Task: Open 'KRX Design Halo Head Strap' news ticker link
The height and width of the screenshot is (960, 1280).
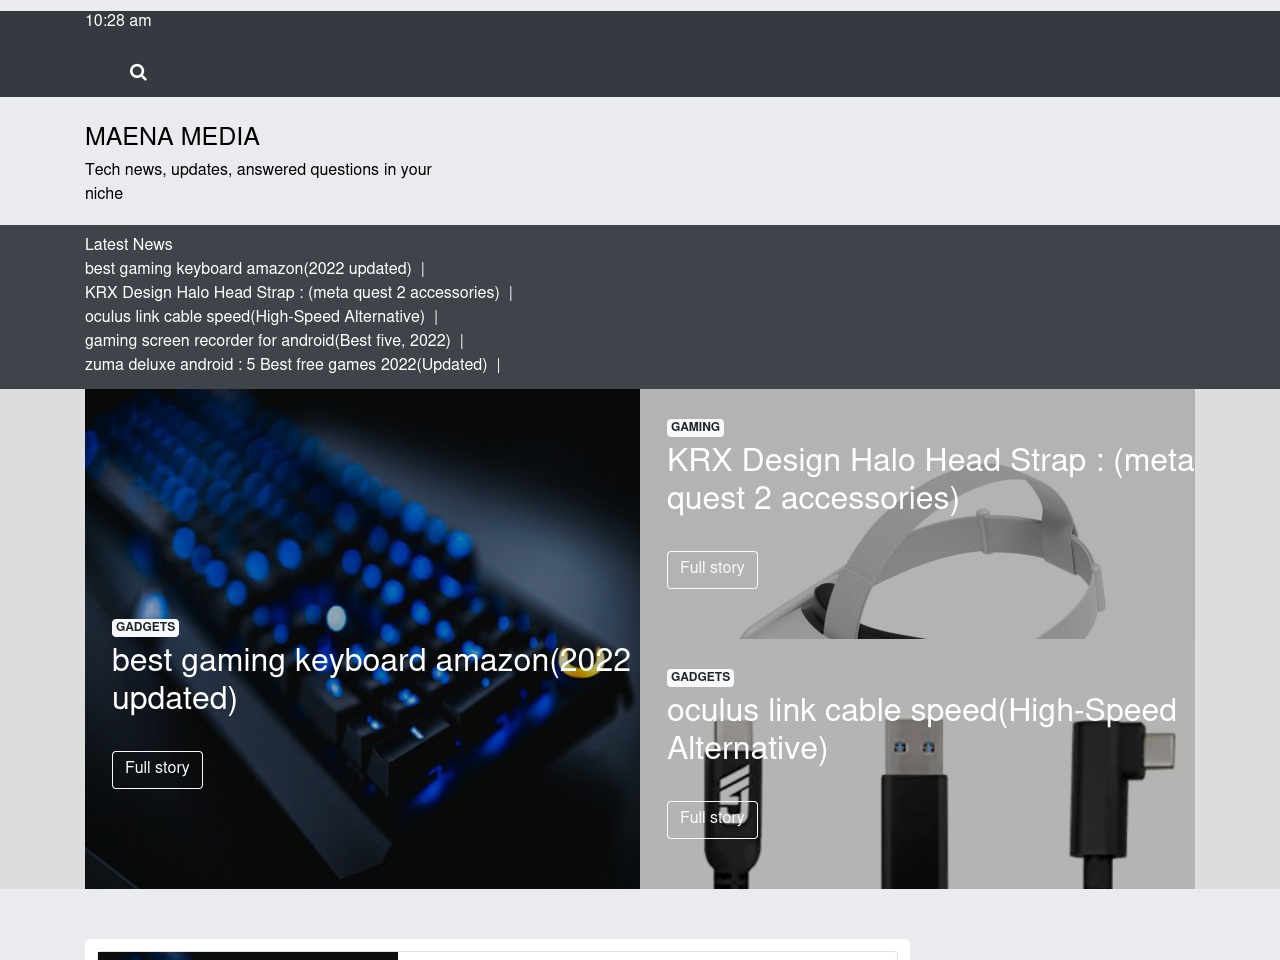Action: click(292, 293)
